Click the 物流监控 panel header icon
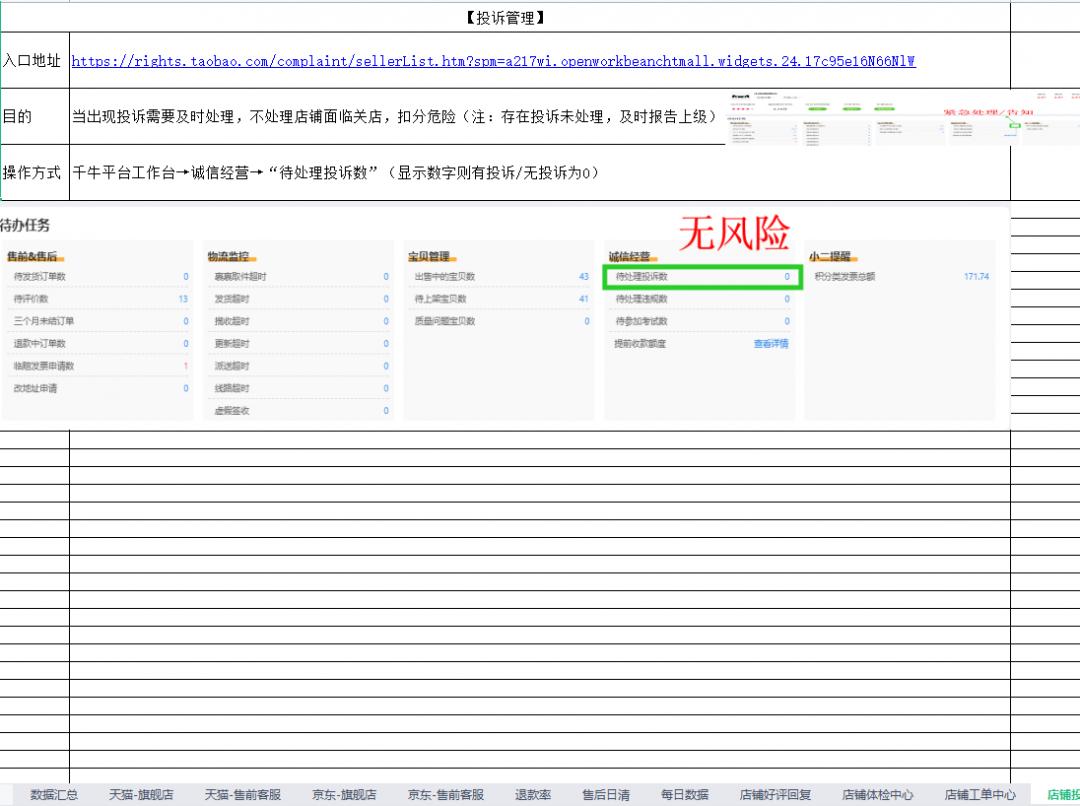 pyautogui.click(x=231, y=254)
